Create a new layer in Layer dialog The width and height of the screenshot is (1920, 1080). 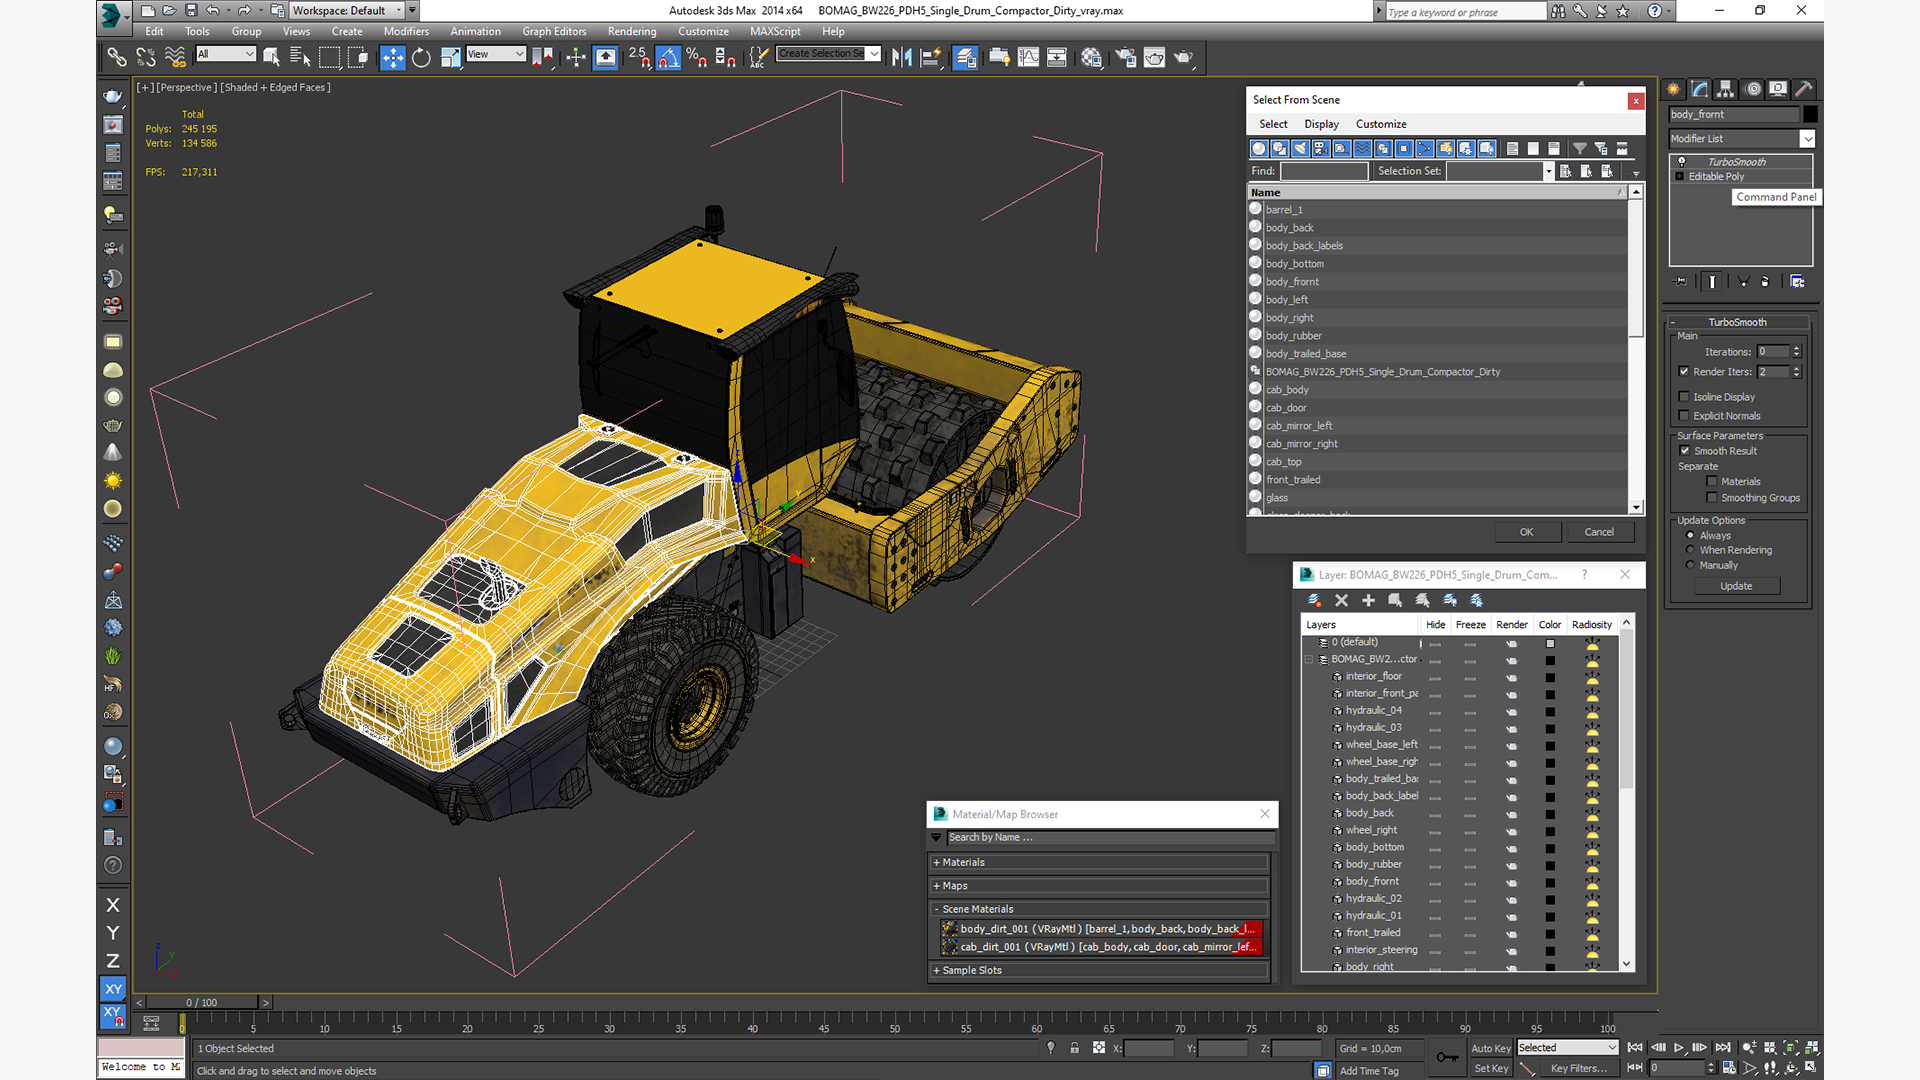(x=1314, y=600)
